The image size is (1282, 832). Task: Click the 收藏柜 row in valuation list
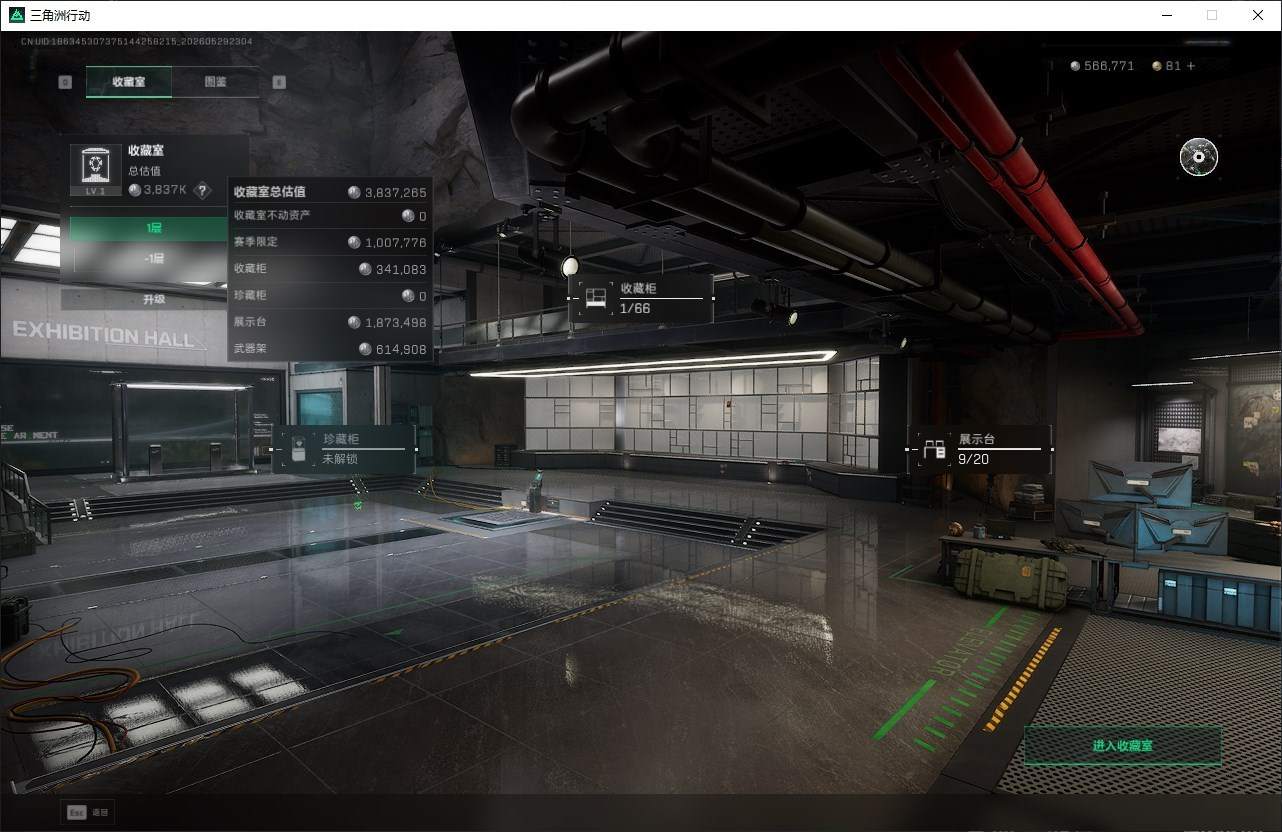[330, 269]
